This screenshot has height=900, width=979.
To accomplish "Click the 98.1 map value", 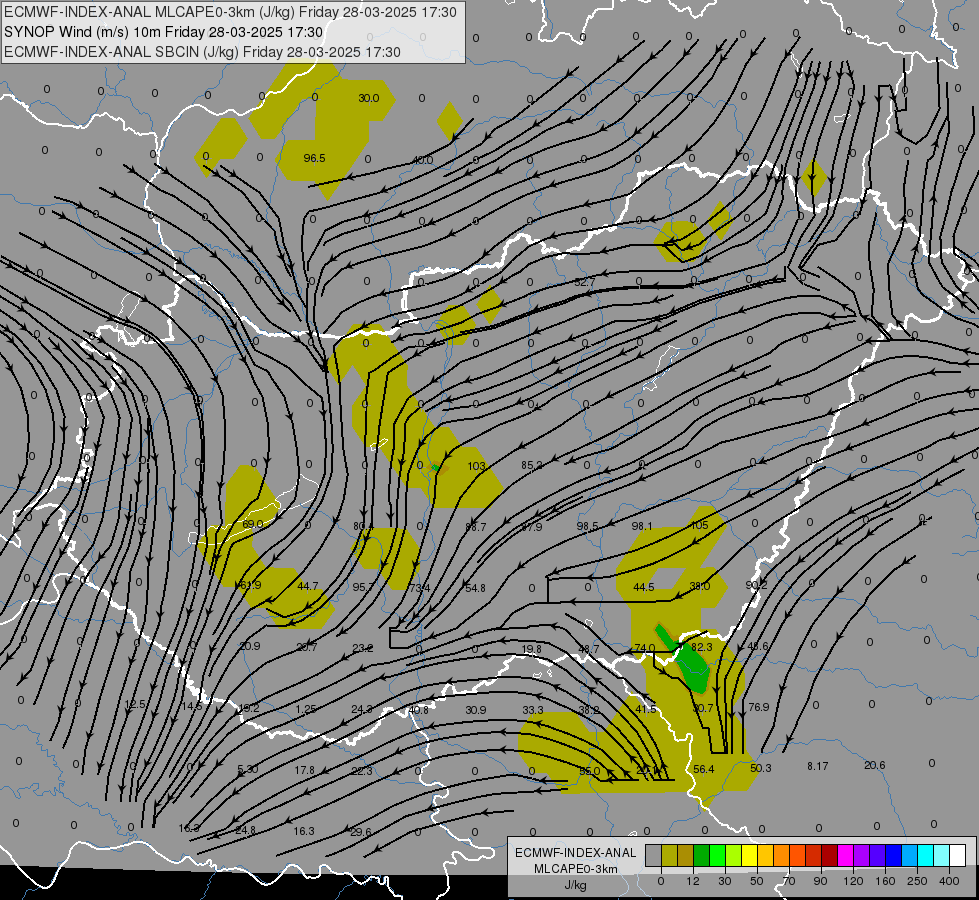I will coord(642,527).
